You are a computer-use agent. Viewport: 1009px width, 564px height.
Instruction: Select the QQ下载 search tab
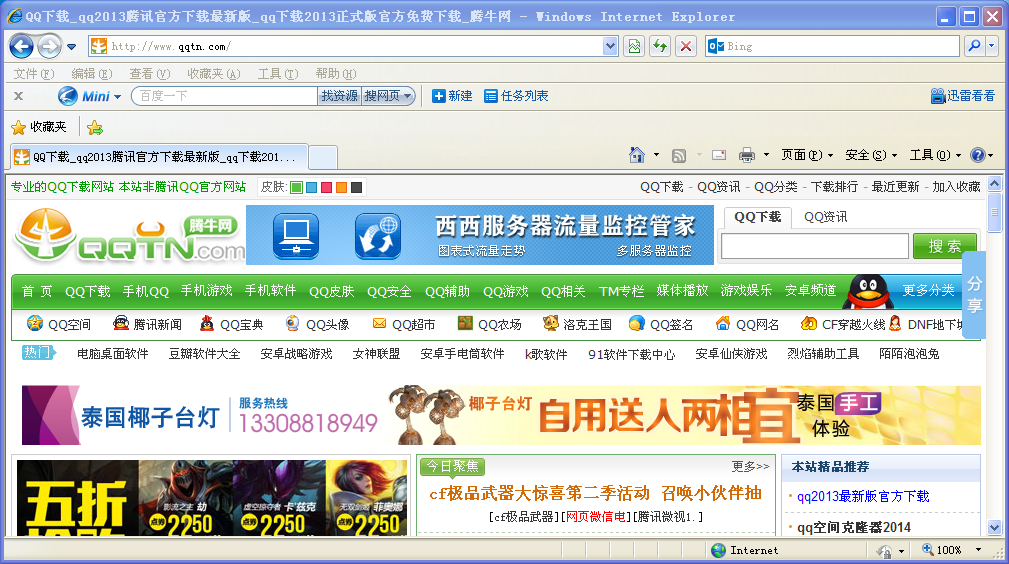757,217
